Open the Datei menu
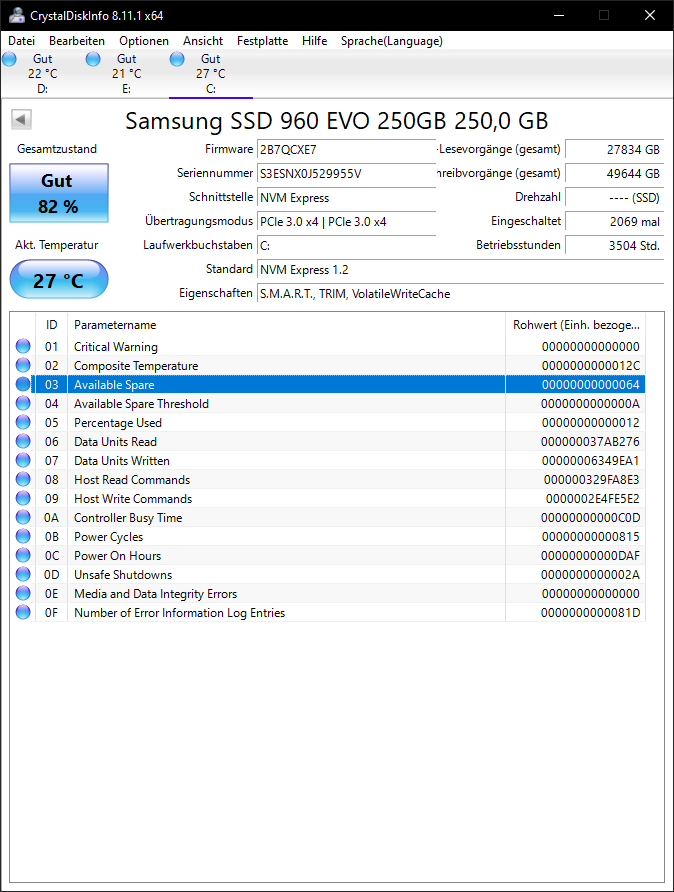The width and height of the screenshot is (674, 892). pyautogui.click(x=22, y=41)
